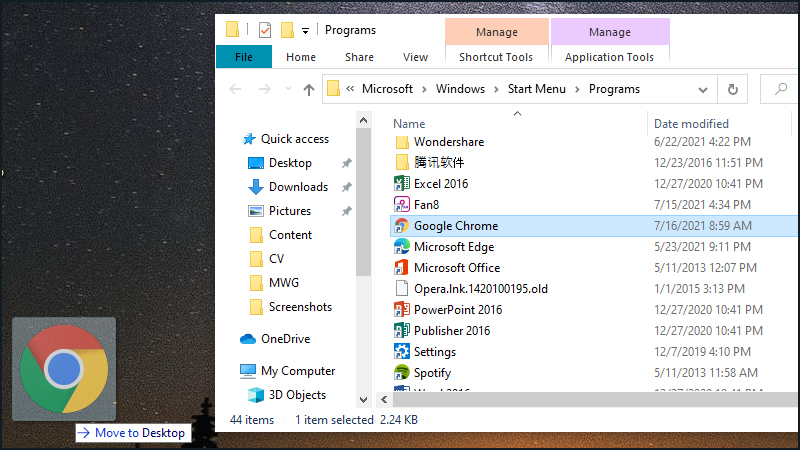Open the Content folder in sidebar
The height and width of the screenshot is (450, 800).
(290, 235)
